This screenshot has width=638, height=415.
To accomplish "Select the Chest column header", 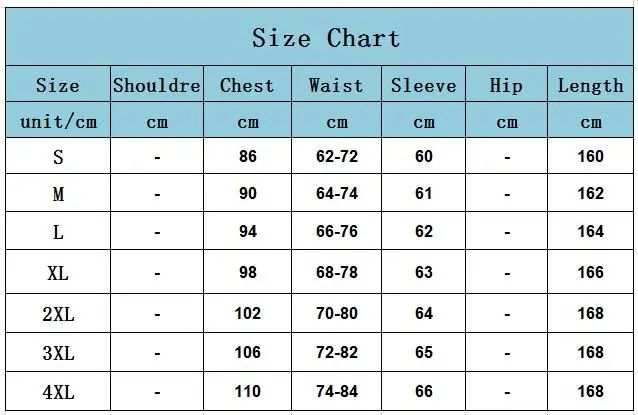I will [x=247, y=85].
